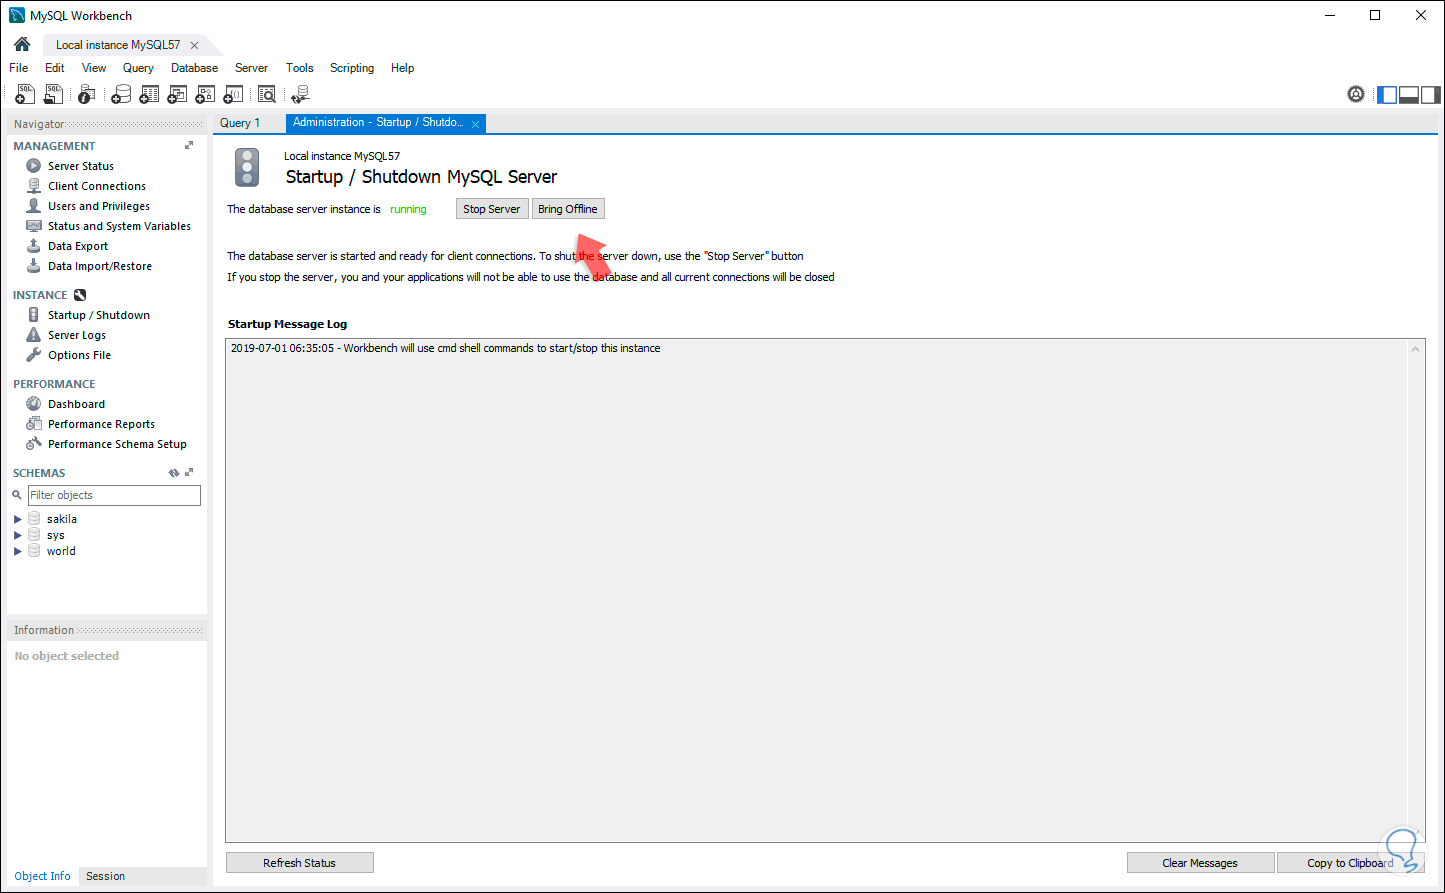Screen dimensions: 1445x893
Task: Click the INSTANCE manage wrench icon
Action: coord(80,295)
